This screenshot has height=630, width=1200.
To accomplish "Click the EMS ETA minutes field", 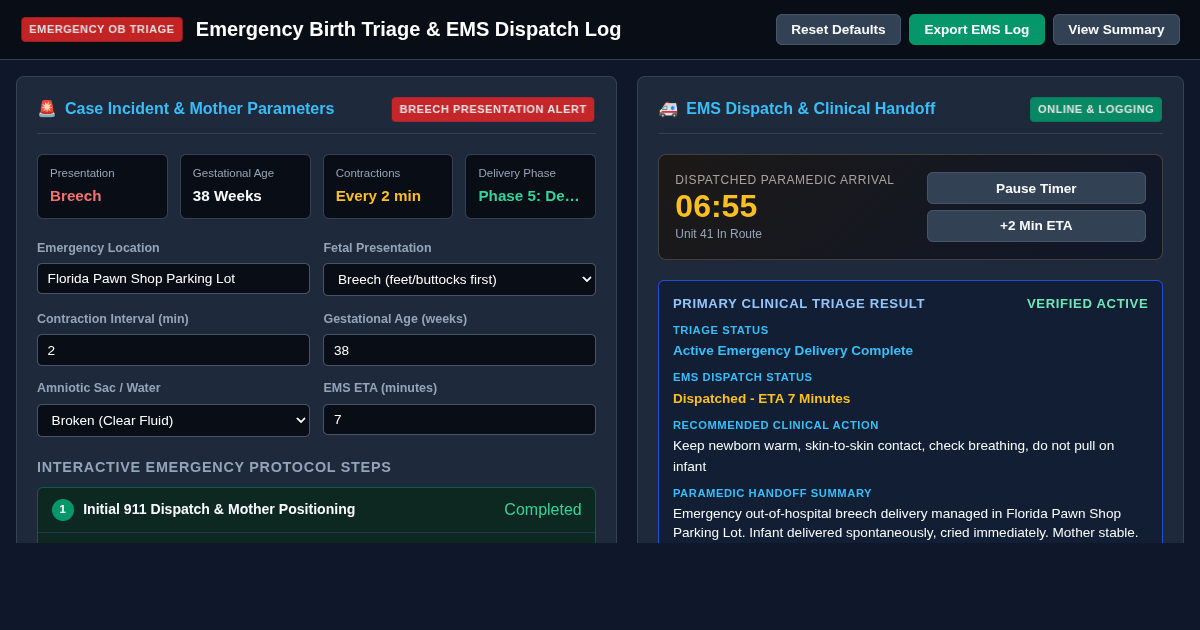I will pyautogui.click(x=459, y=420).
